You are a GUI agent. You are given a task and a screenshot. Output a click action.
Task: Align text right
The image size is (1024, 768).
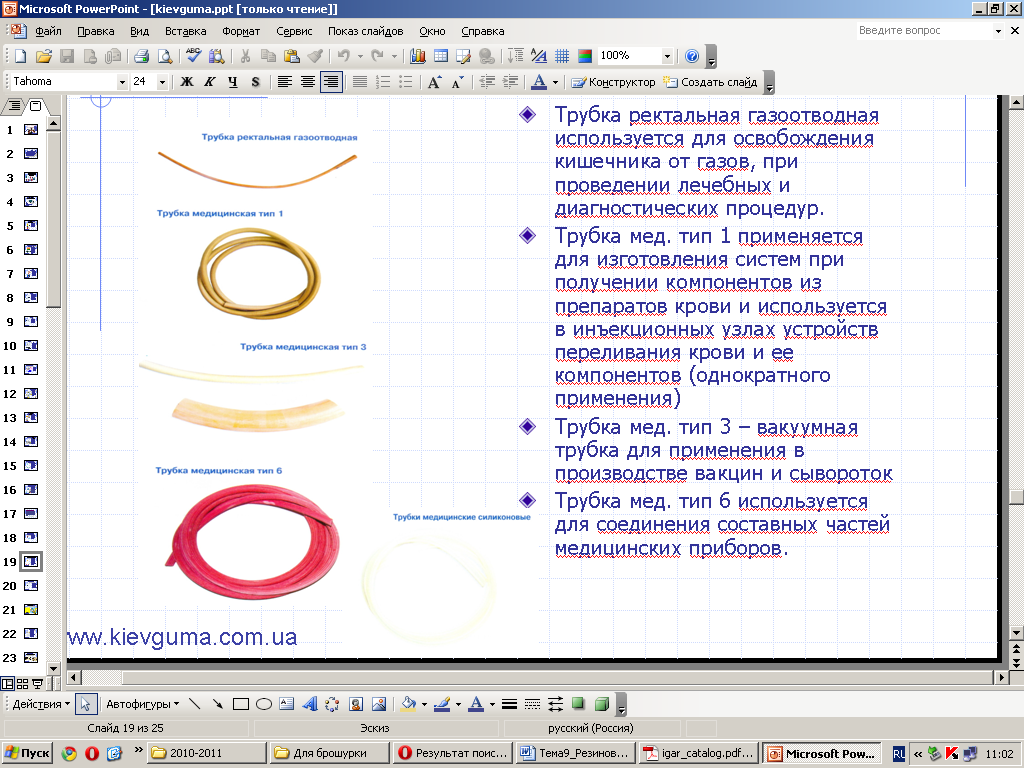point(331,82)
